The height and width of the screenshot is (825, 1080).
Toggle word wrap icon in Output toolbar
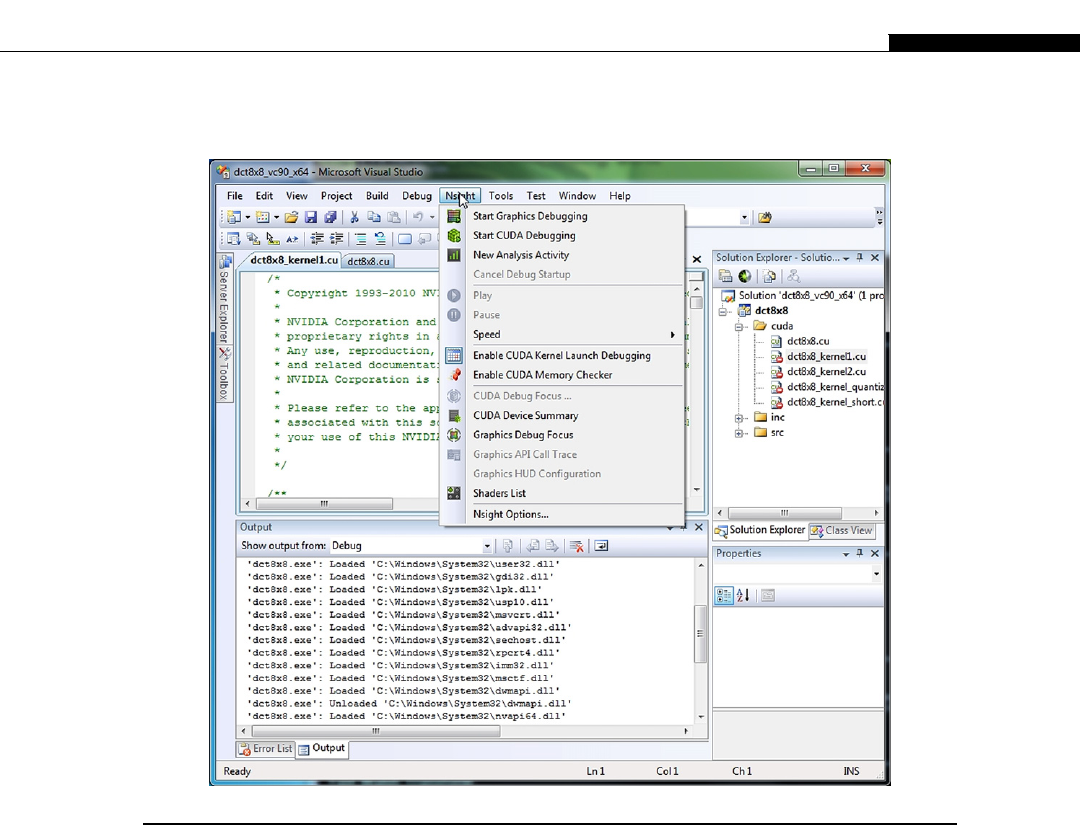pyautogui.click(x=601, y=546)
